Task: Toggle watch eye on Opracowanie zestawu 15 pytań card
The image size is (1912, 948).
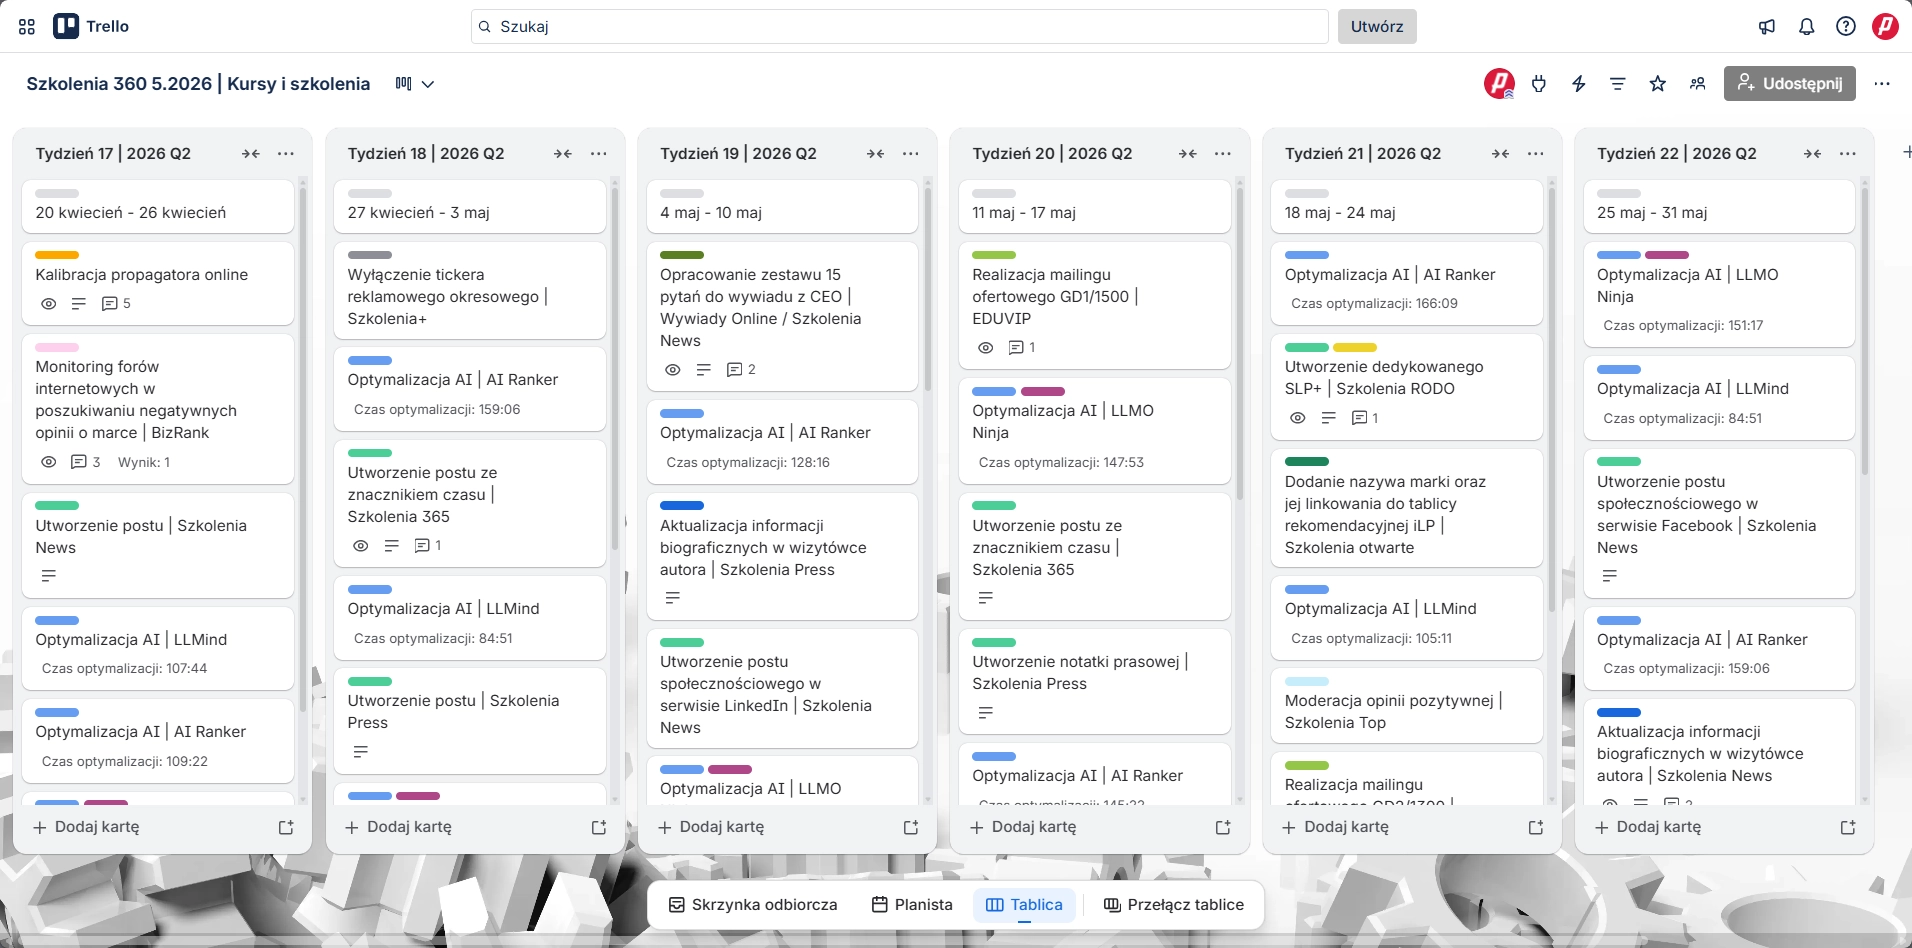Action: (x=673, y=370)
